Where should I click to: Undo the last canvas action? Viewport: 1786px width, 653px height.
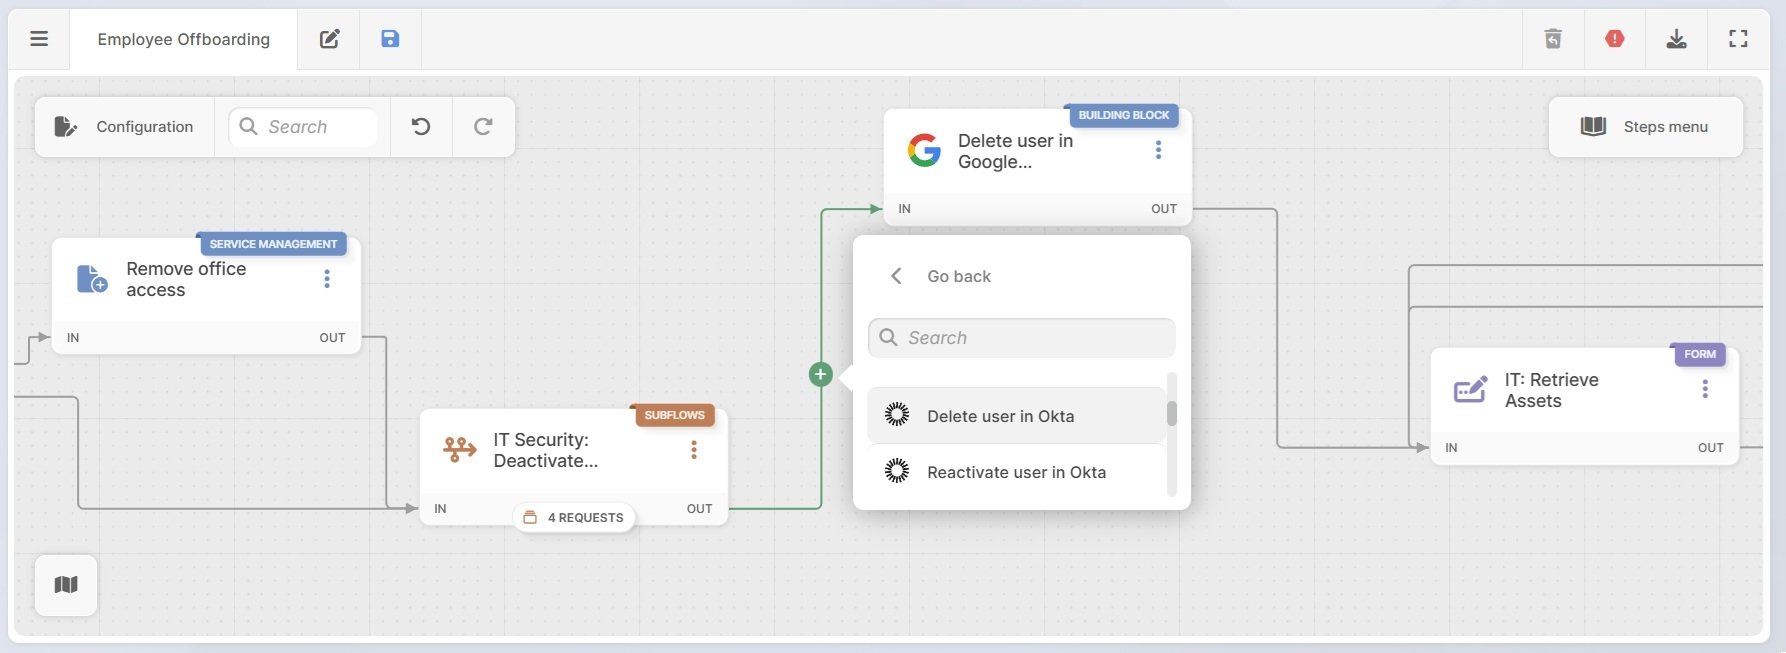point(421,127)
